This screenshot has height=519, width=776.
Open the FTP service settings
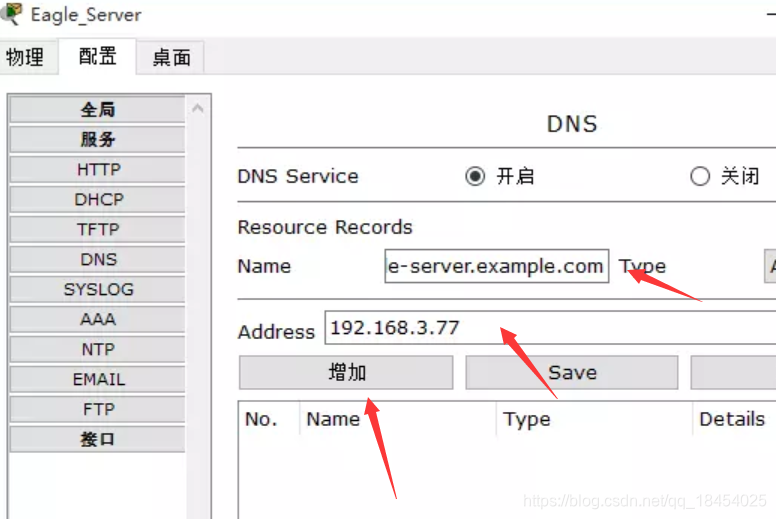(97, 409)
